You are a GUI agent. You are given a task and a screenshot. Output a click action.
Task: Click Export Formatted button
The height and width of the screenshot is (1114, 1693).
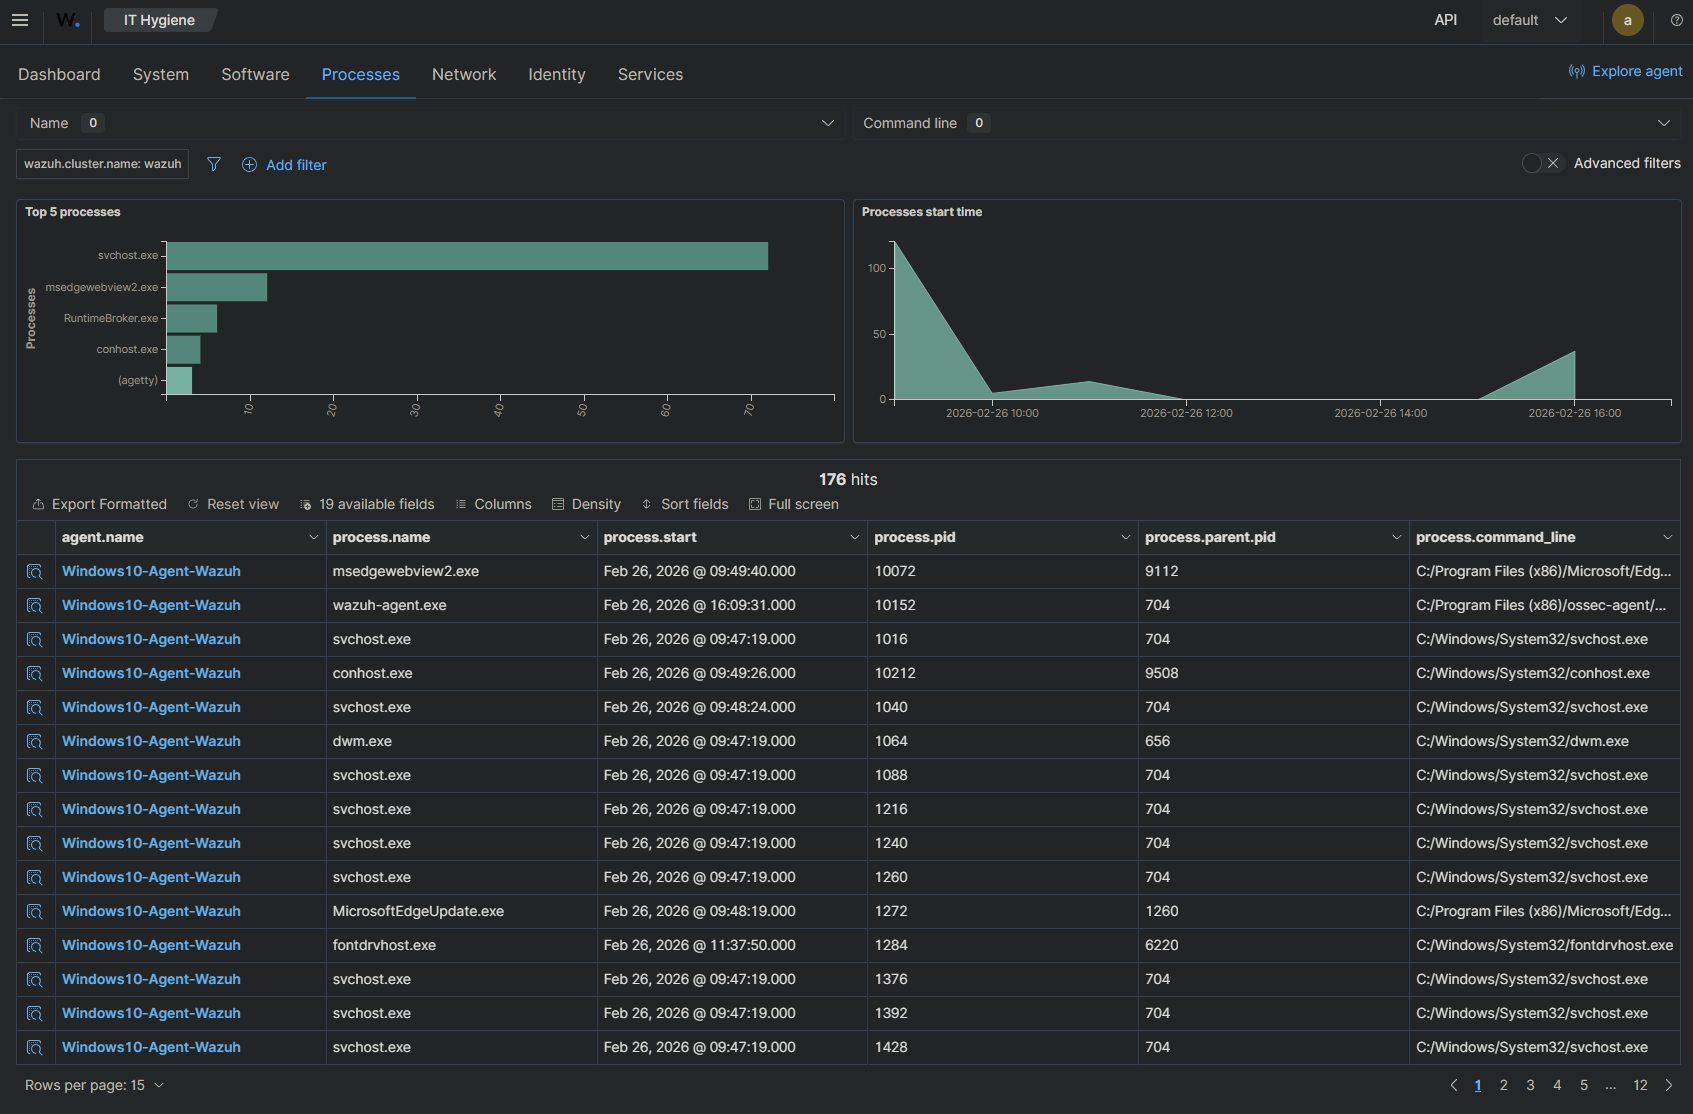point(99,504)
